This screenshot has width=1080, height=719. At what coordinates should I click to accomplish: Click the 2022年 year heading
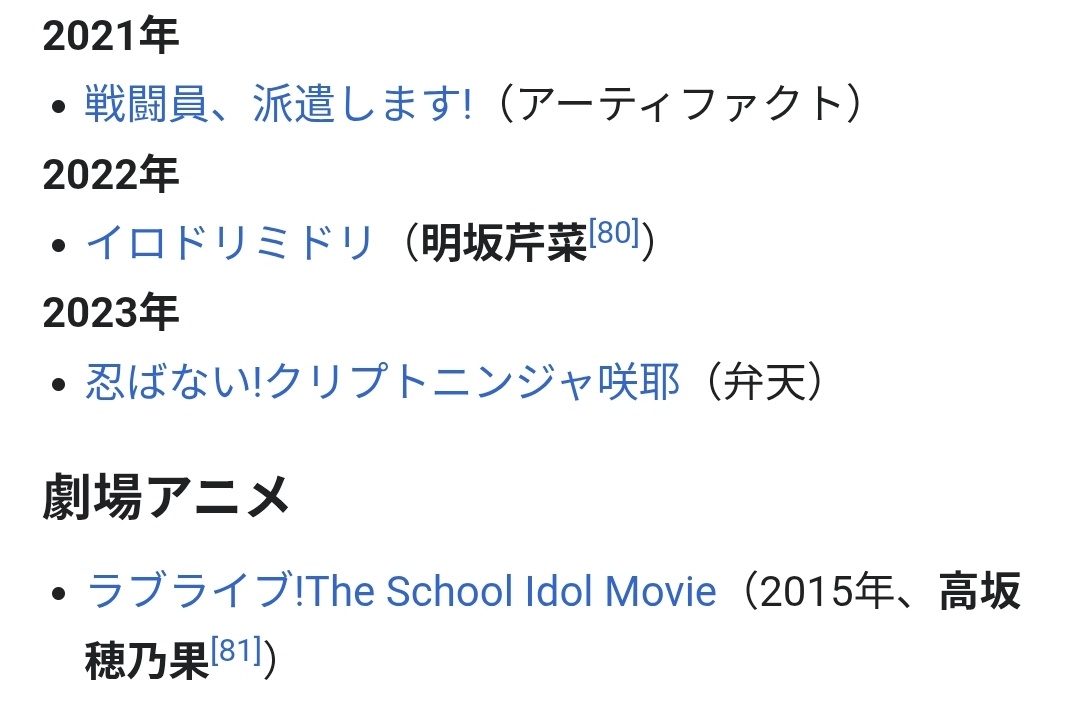point(111,174)
